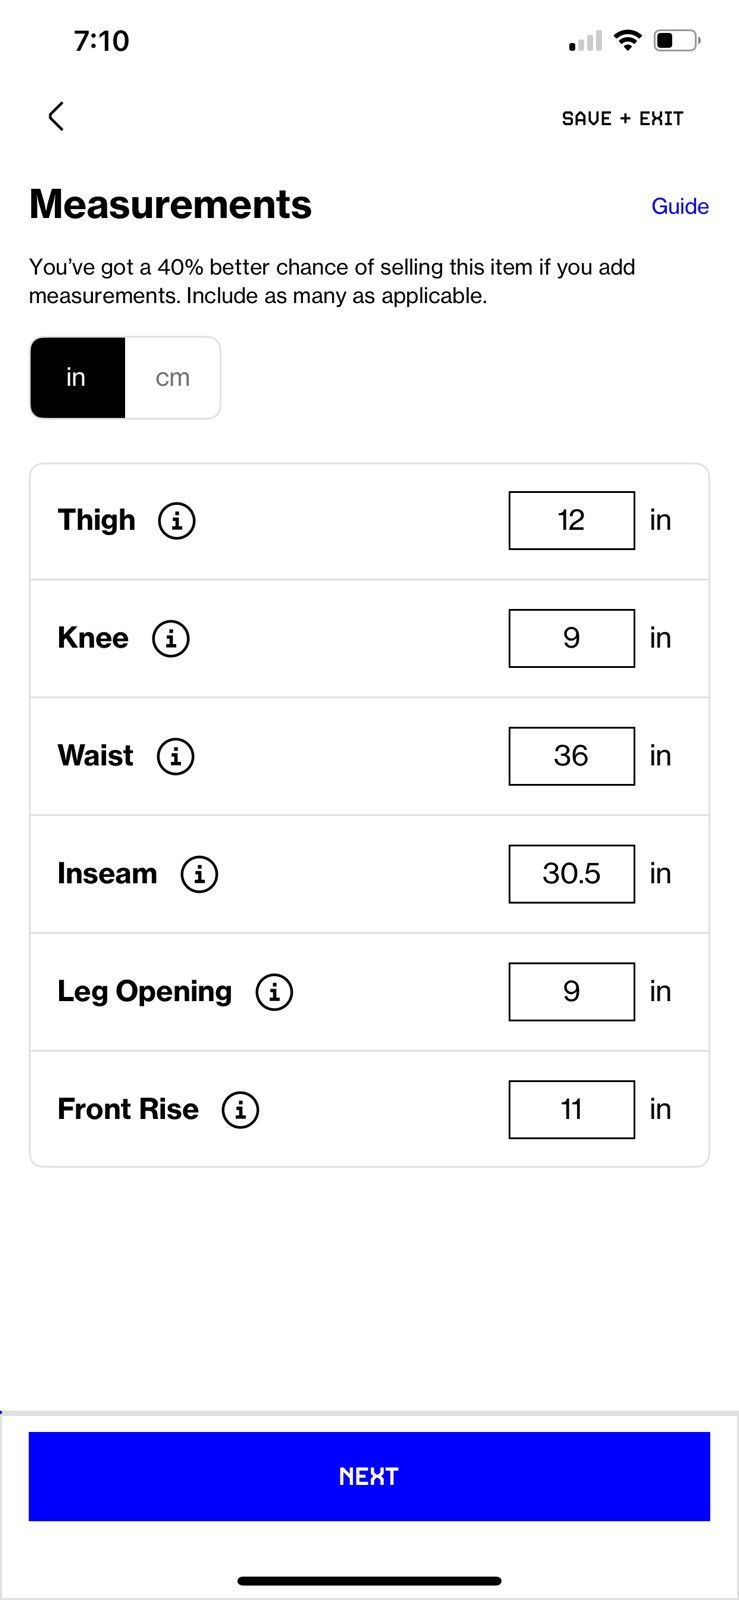The width and height of the screenshot is (739, 1600).
Task: Switch units to cm
Action: tap(172, 378)
